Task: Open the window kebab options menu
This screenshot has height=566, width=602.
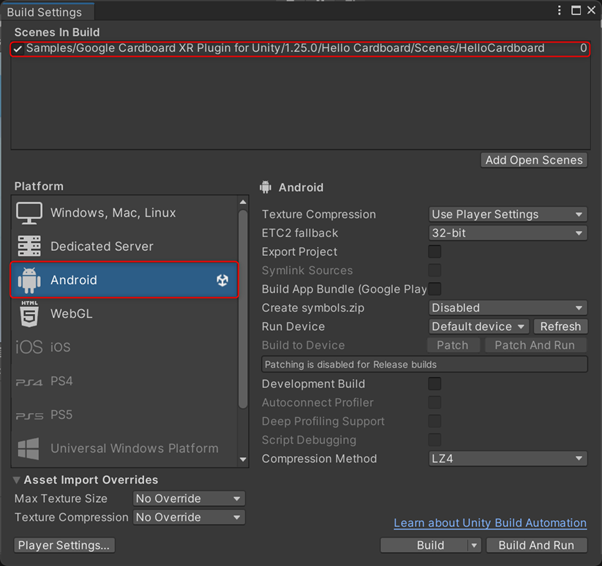Action: coord(559,10)
